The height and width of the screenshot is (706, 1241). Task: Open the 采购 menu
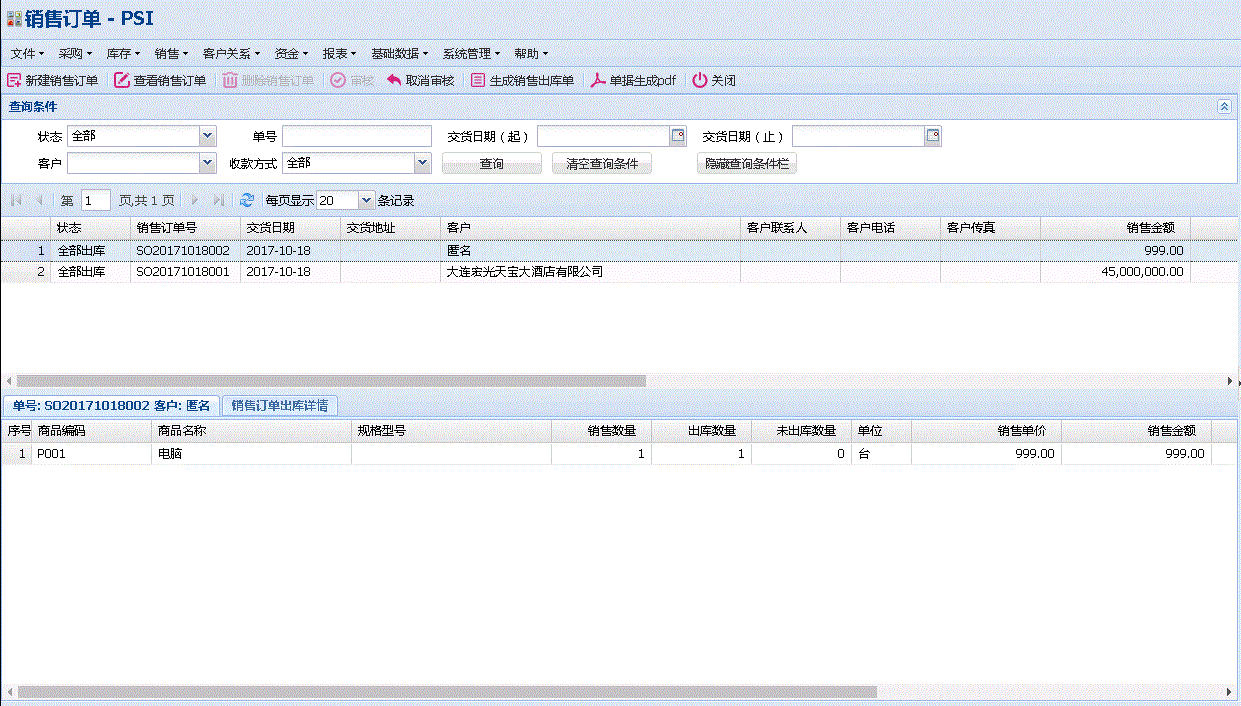coord(75,53)
